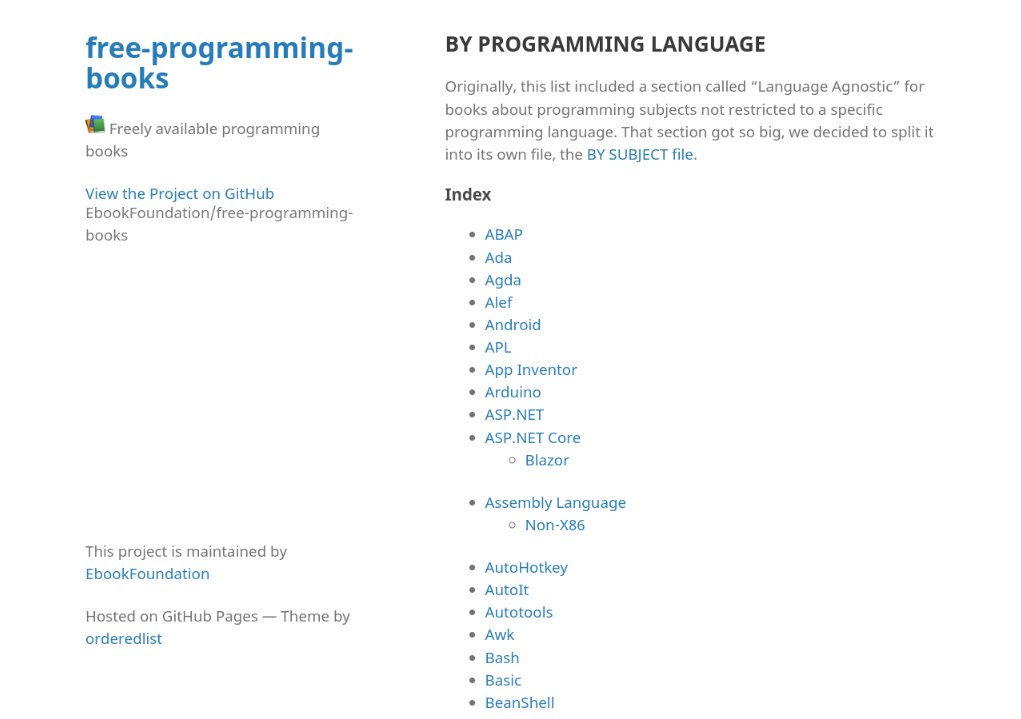This screenshot has height=719, width=1021.
Task: Jump to the ABAP section
Action: pos(503,234)
